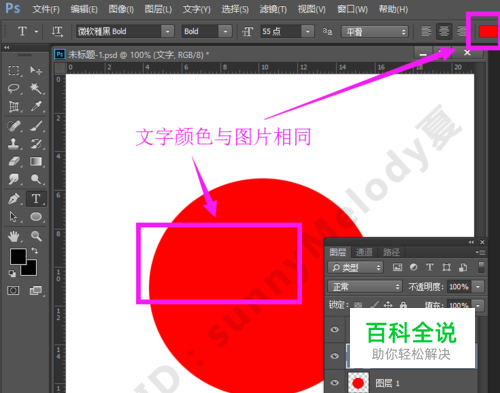Select the Lasso tool
Viewport: 500px width, 393px height.
tap(14, 88)
